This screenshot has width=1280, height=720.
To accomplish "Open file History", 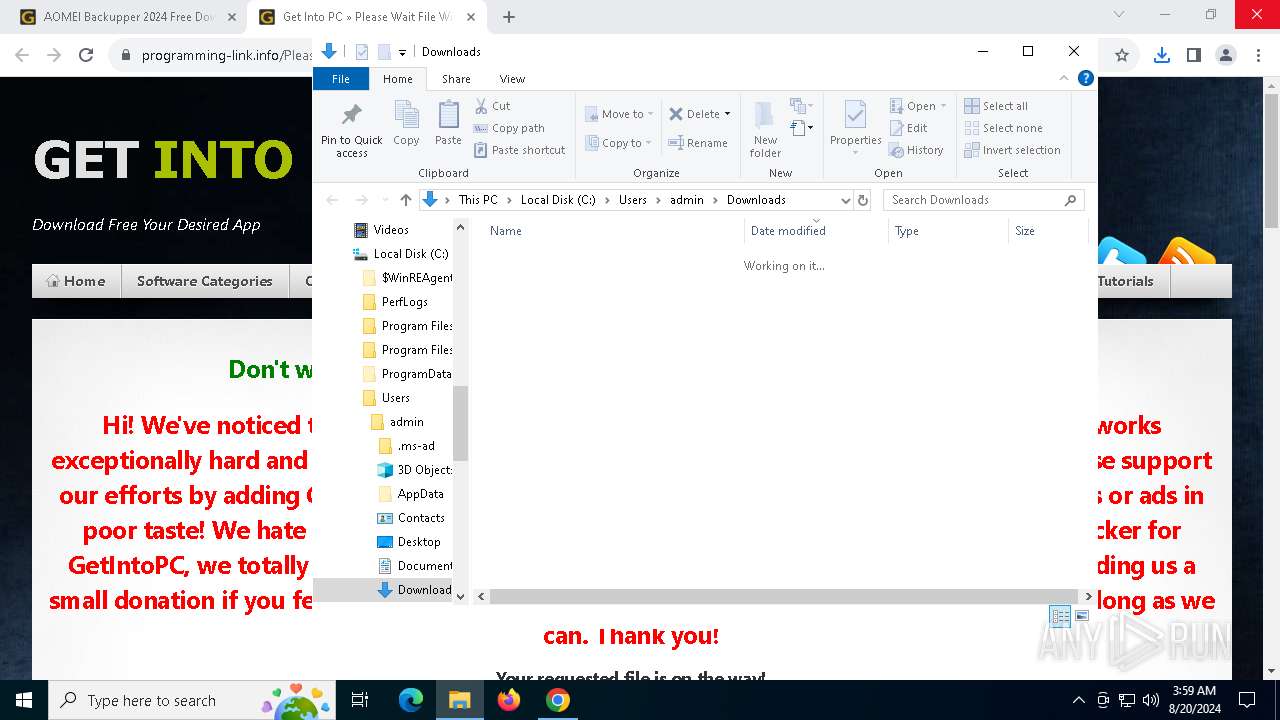I will click(916, 150).
